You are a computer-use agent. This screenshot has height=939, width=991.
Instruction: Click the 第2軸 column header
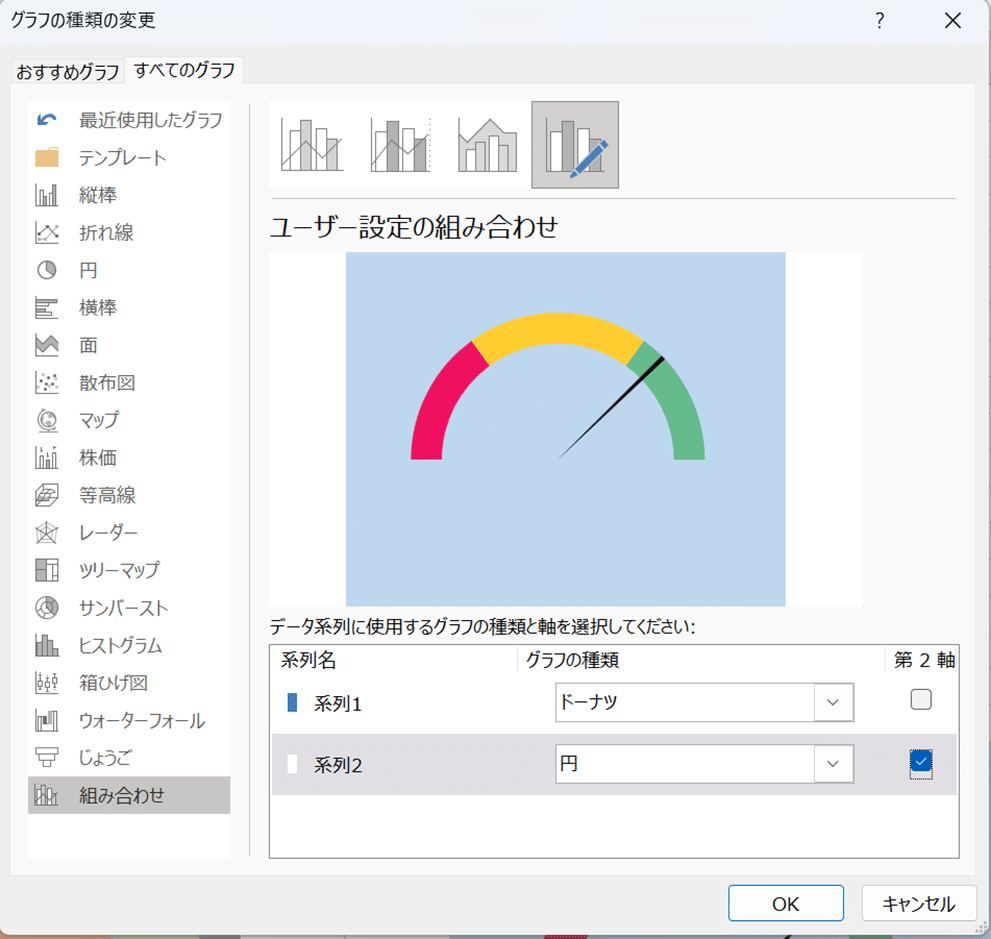(924, 660)
